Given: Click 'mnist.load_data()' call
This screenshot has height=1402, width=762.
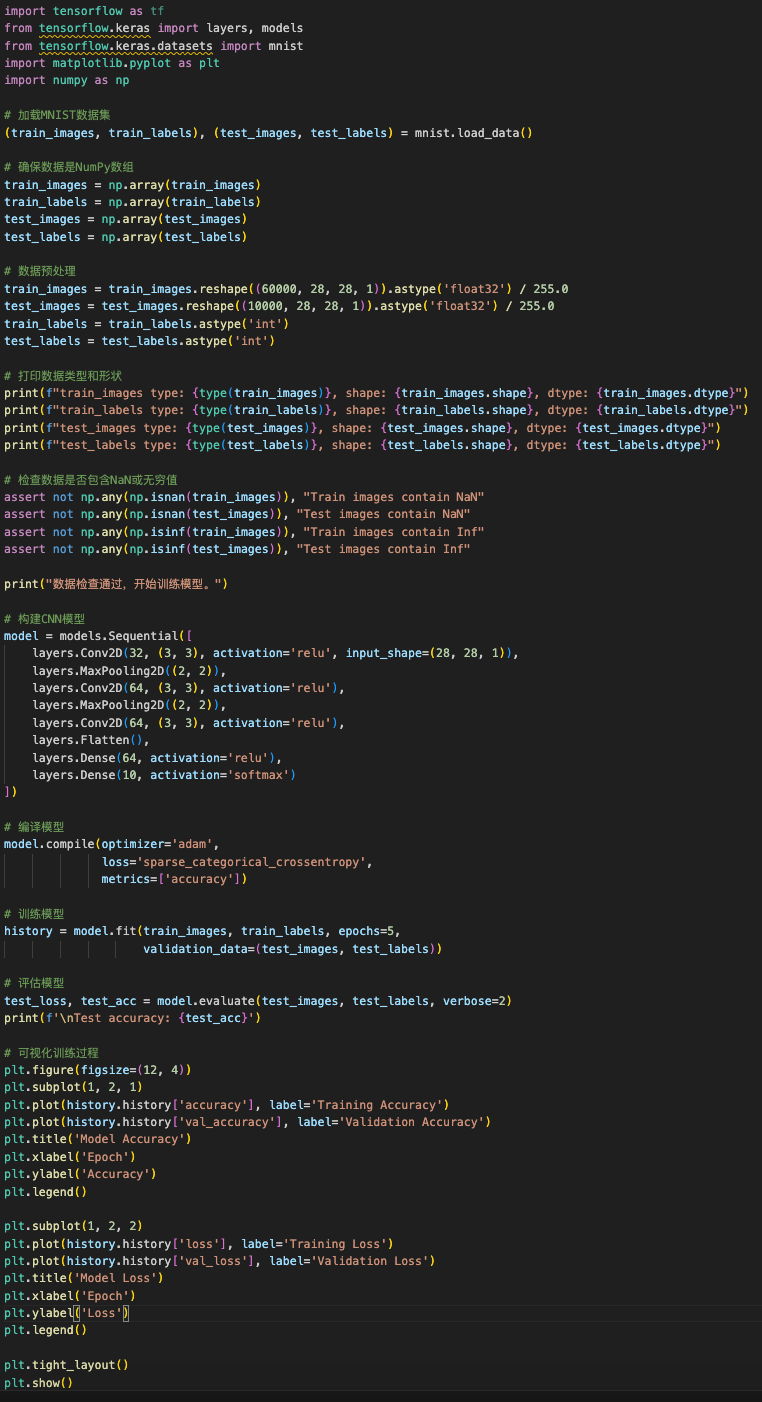Looking at the screenshot, I should click(x=473, y=133).
